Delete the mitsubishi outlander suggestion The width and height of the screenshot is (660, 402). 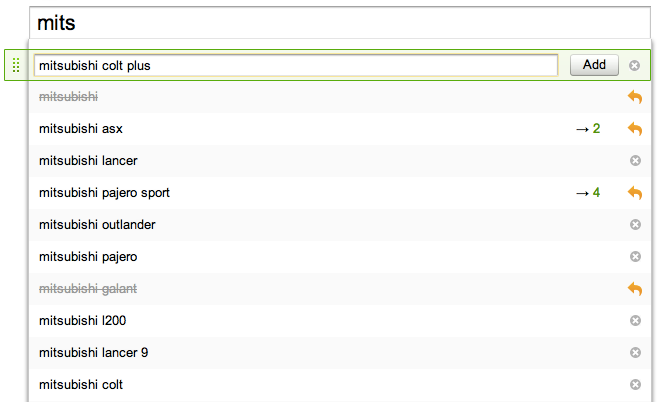tap(635, 224)
